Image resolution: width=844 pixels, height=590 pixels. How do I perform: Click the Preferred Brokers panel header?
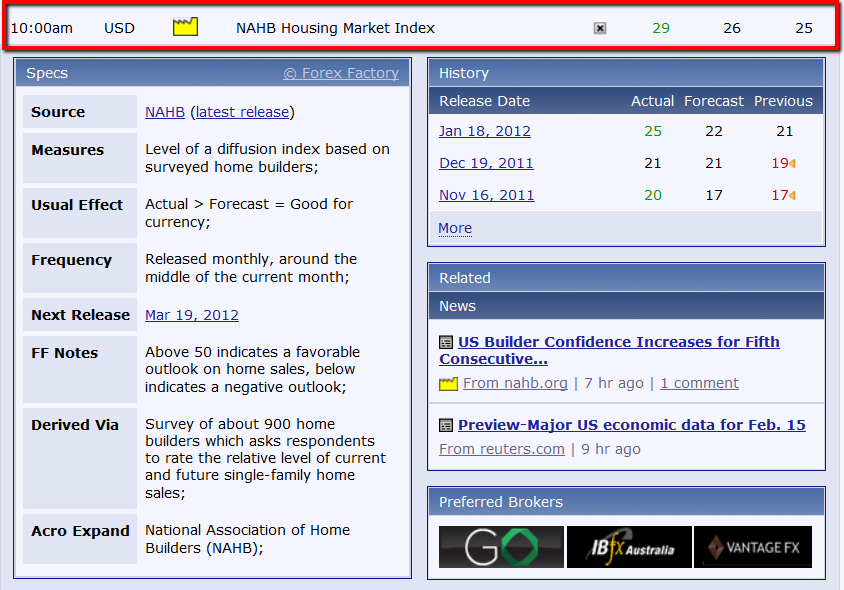point(626,502)
